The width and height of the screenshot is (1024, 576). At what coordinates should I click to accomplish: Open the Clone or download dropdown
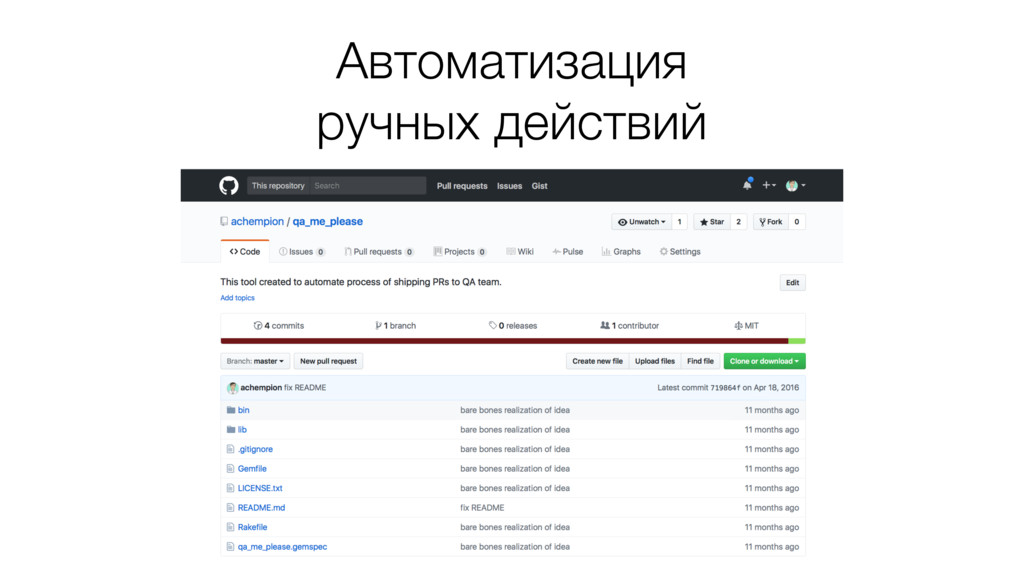pyautogui.click(x=764, y=361)
